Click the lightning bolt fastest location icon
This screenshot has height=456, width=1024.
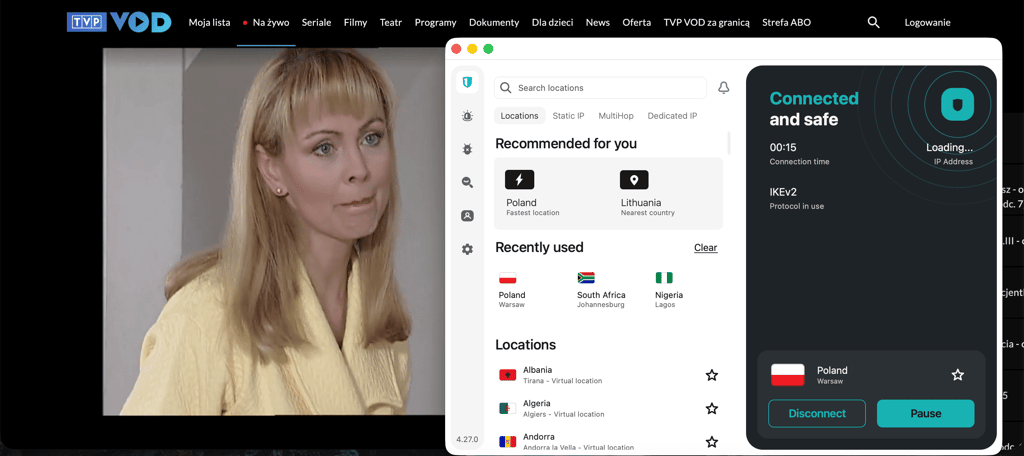click(520, 180)
